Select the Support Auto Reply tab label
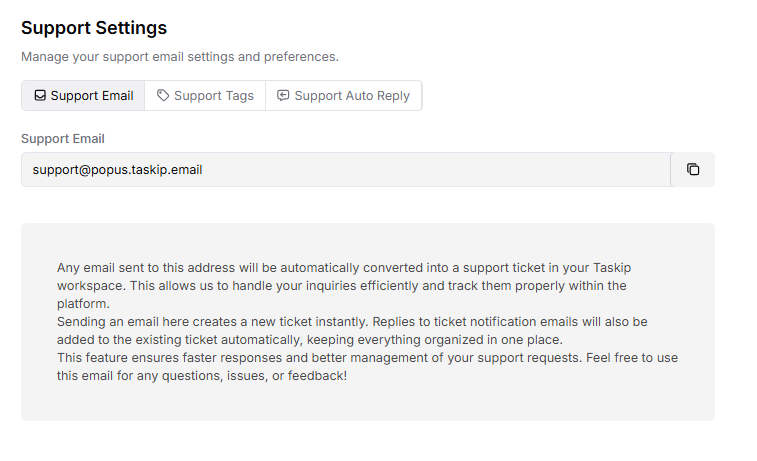The width and height of the screenshot is (757, 461). pyautogui.click(x=352, y=96)
